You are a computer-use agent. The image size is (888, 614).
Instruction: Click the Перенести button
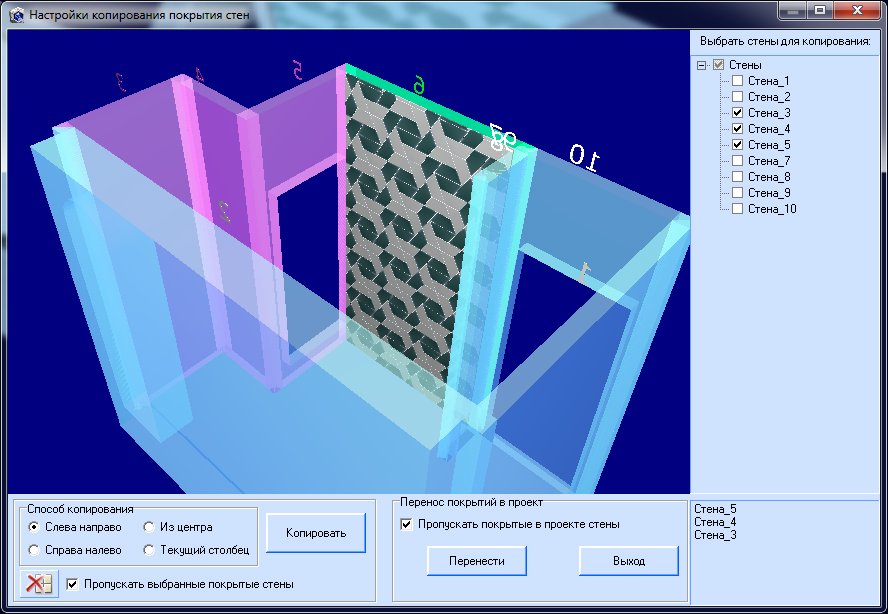(x=477, y=561)
